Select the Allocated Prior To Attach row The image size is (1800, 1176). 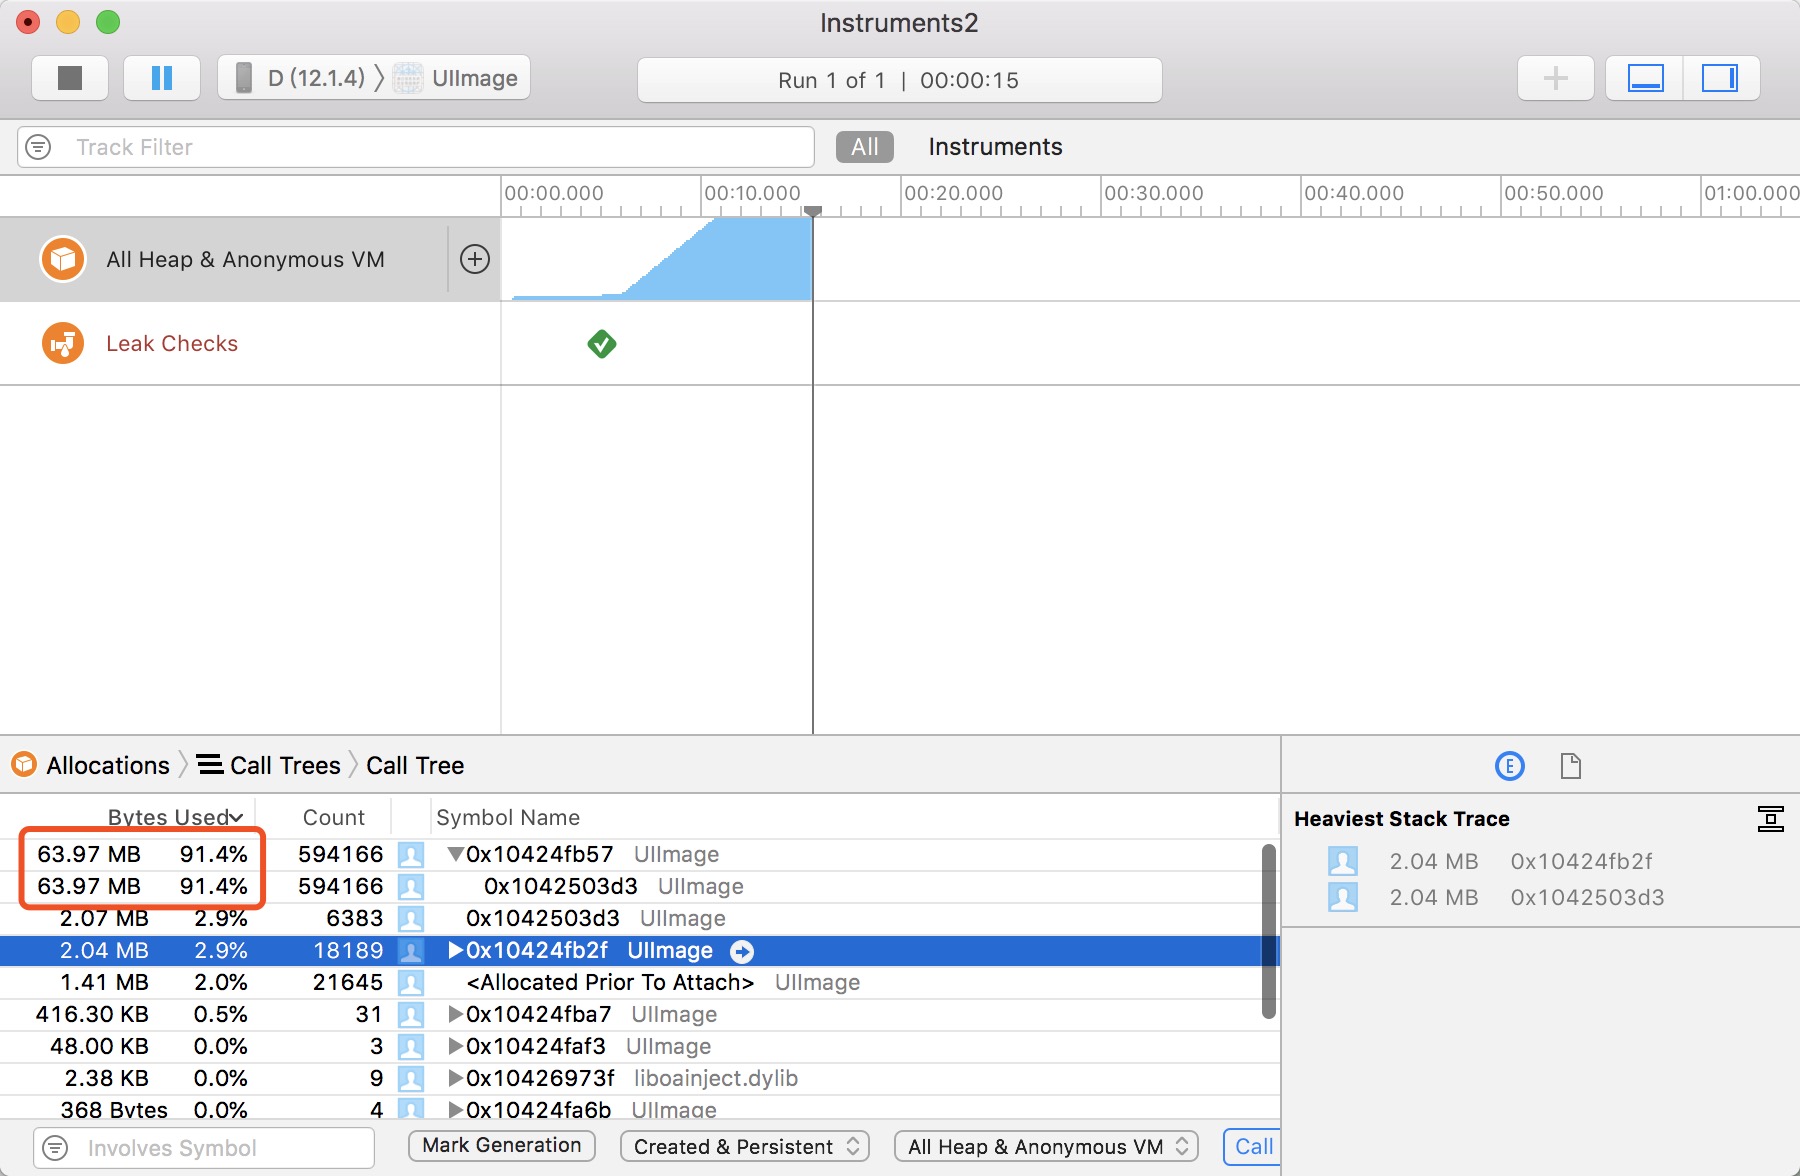point(640,982)
